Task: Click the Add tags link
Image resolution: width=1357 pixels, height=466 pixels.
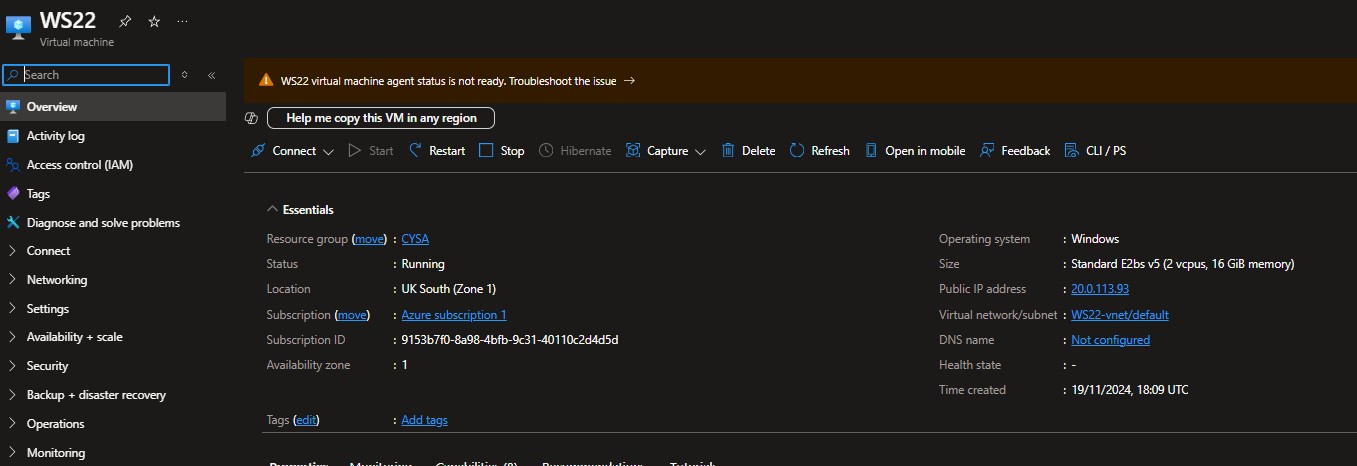Action: pos(425,420)
